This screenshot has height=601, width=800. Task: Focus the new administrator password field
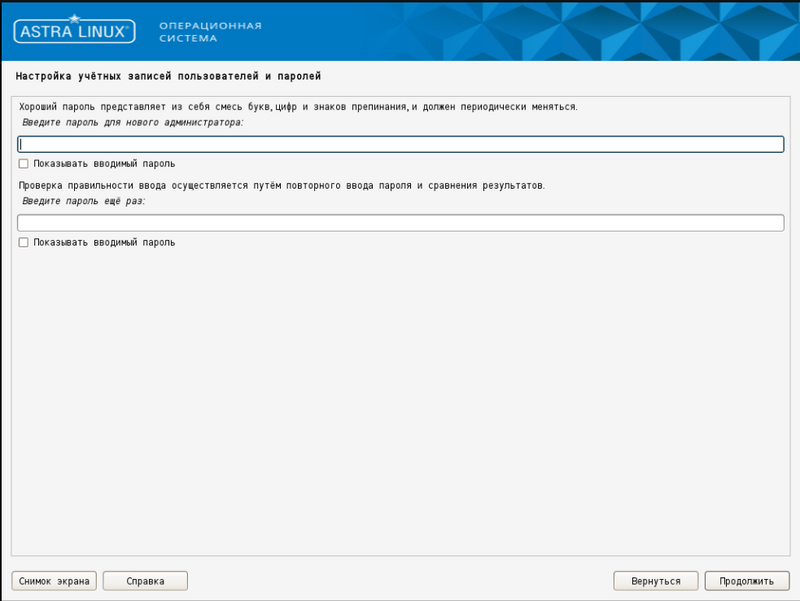click(x=400, y=144)
